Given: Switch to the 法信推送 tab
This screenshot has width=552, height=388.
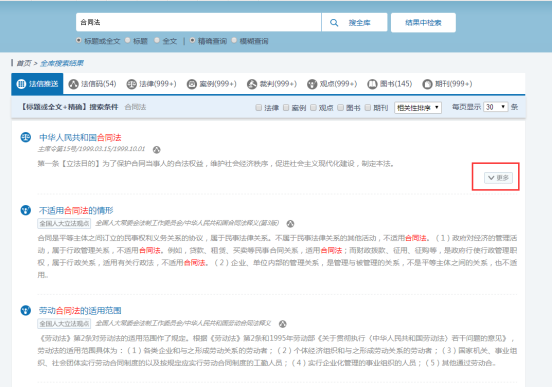Looking at the screenshot, I should (37, 84).
